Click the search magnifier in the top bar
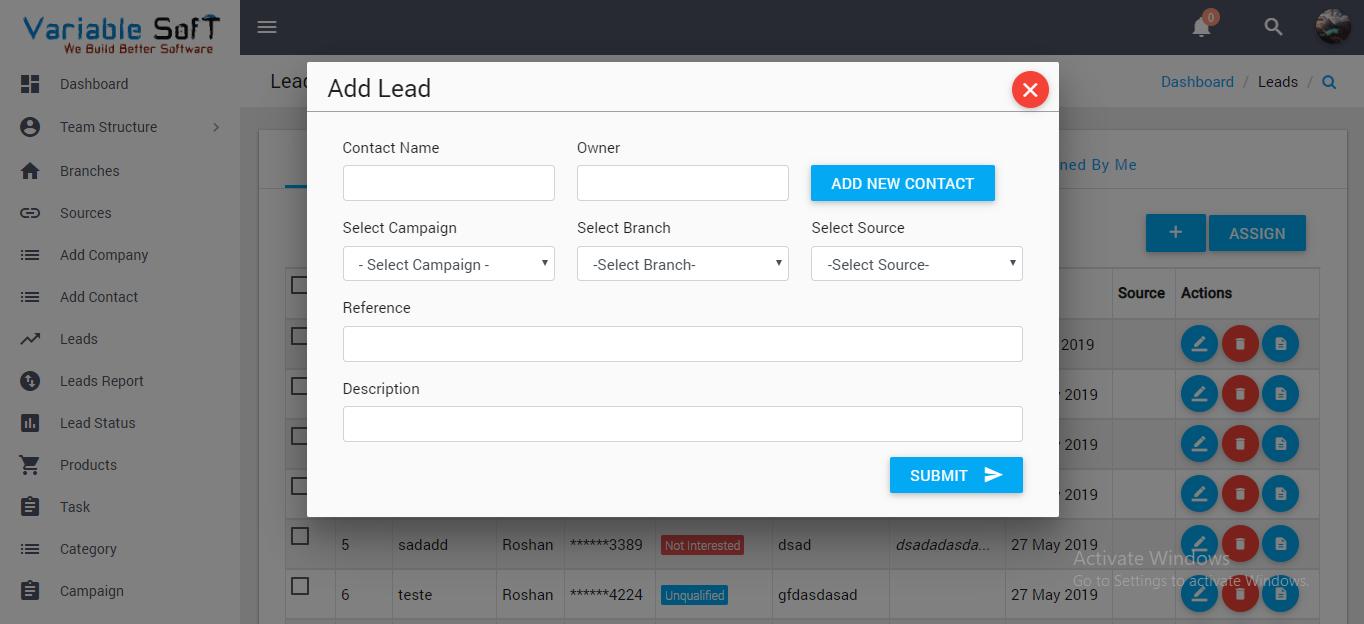Screen dimensions: 1364x624 [1272, 27]
